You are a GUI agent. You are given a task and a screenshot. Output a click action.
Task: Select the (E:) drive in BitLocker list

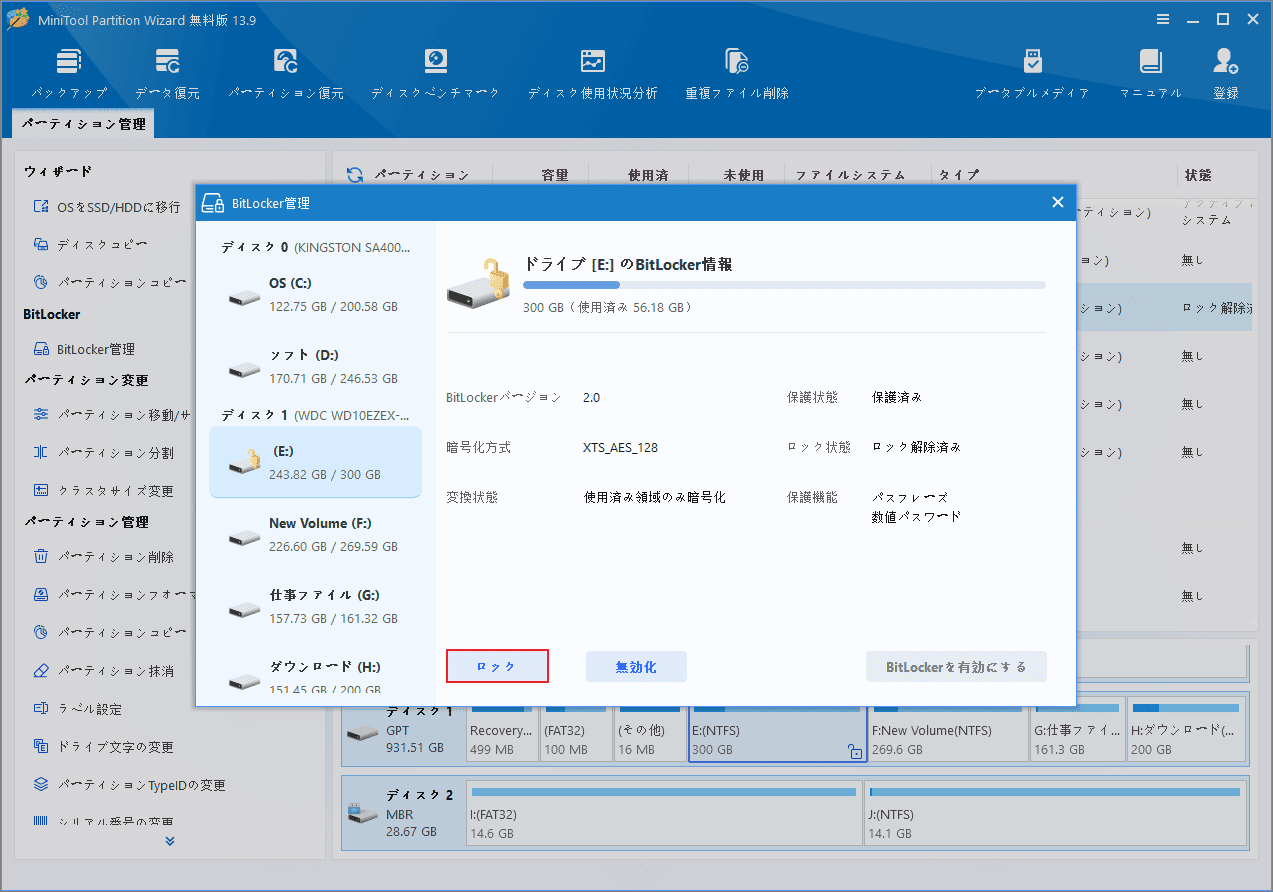(x=315, y=462)
